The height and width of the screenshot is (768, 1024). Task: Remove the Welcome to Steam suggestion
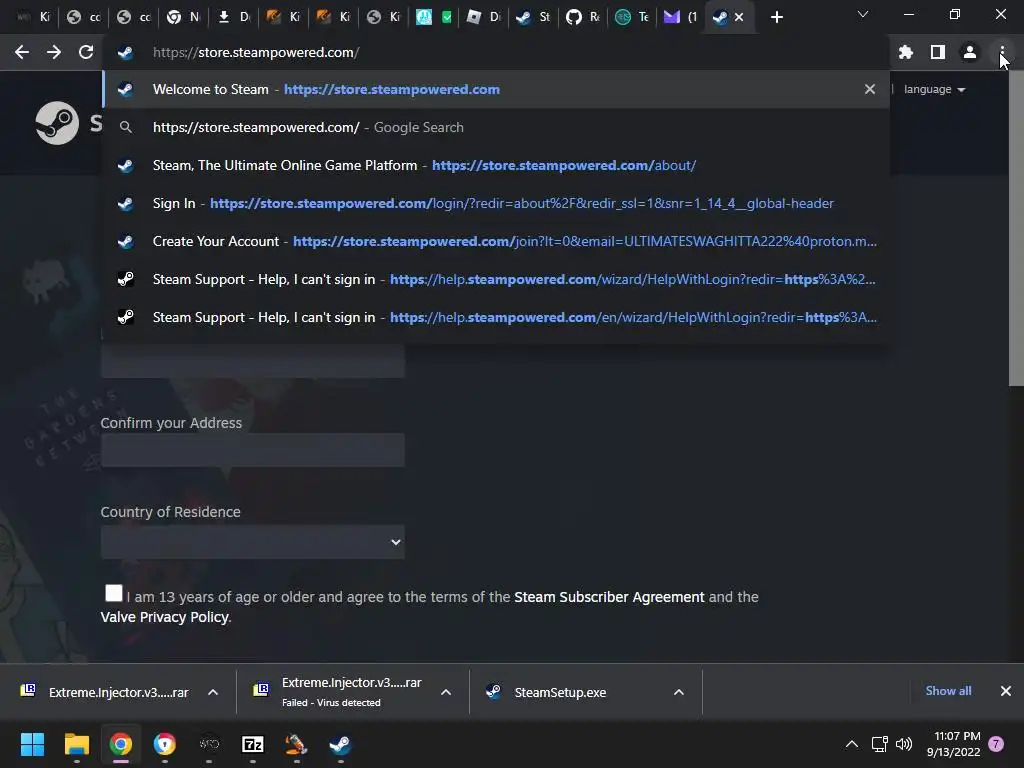click(x=870, y=89)
